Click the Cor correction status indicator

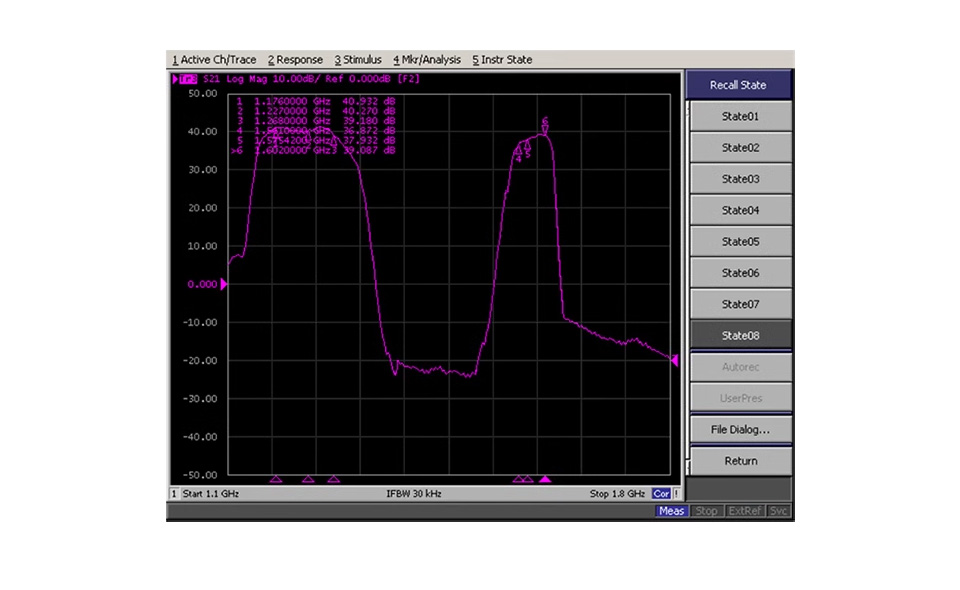click(x=661, y=494)
